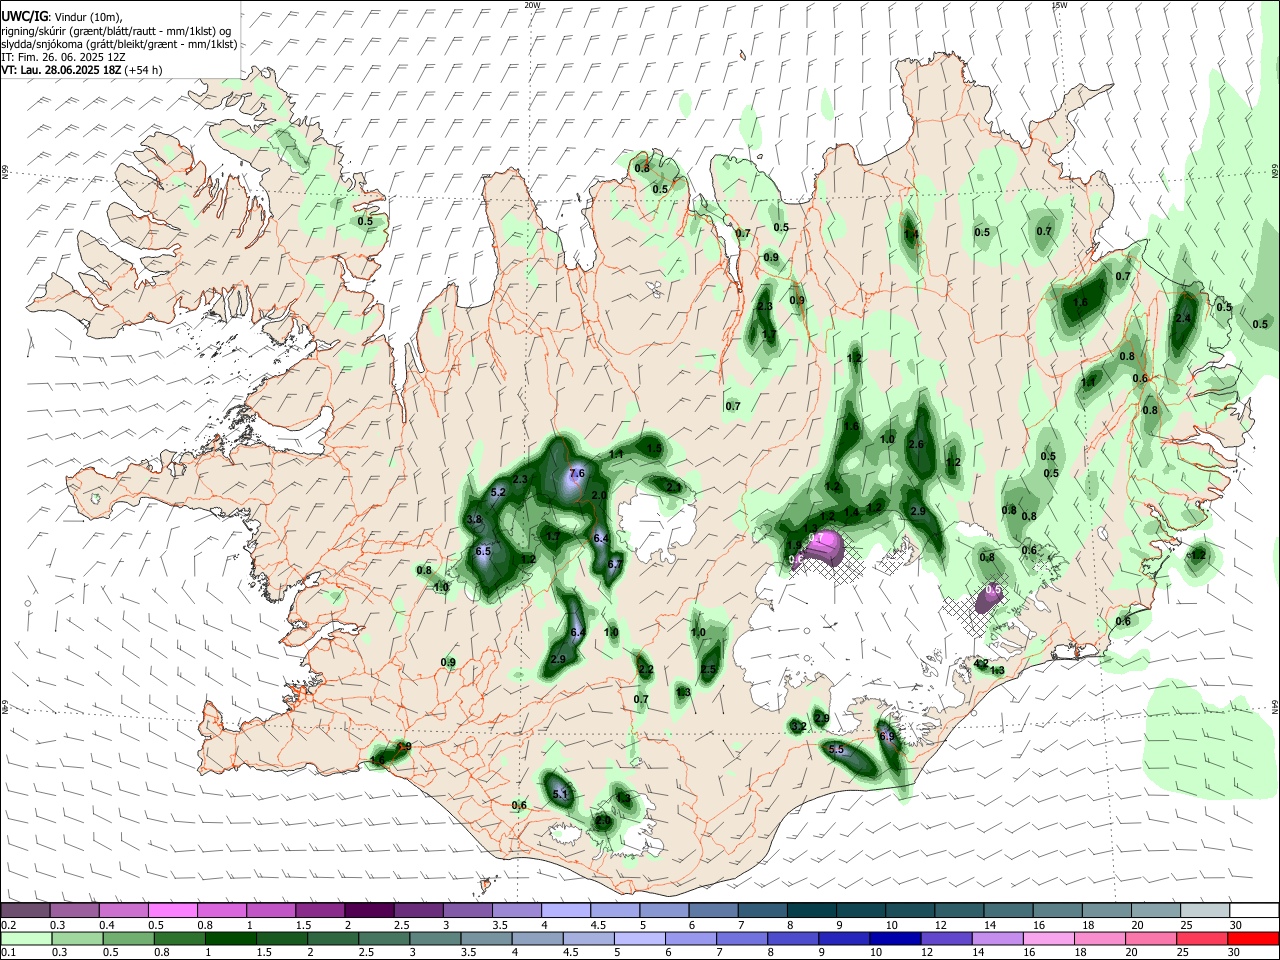Image resolution: width=1280 pixels, height=960 pixels.
Task: Pick the rain legend swatch labeled 0.5
Action: [x=128, y=938]
